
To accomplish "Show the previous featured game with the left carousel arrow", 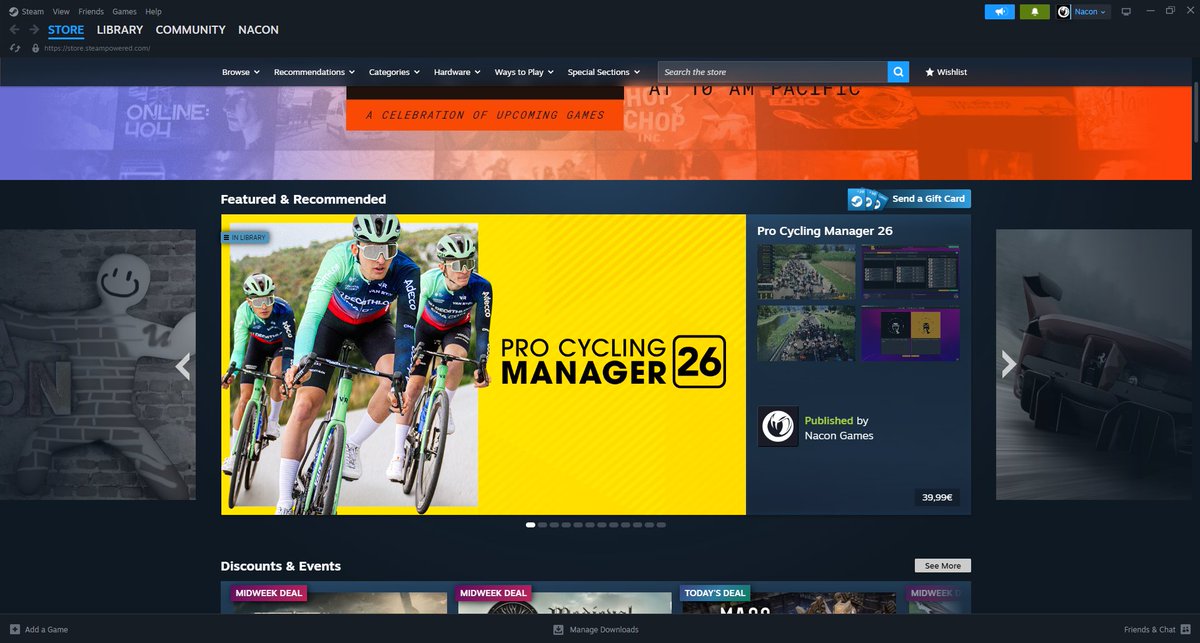I will click(x=182, y=366).
